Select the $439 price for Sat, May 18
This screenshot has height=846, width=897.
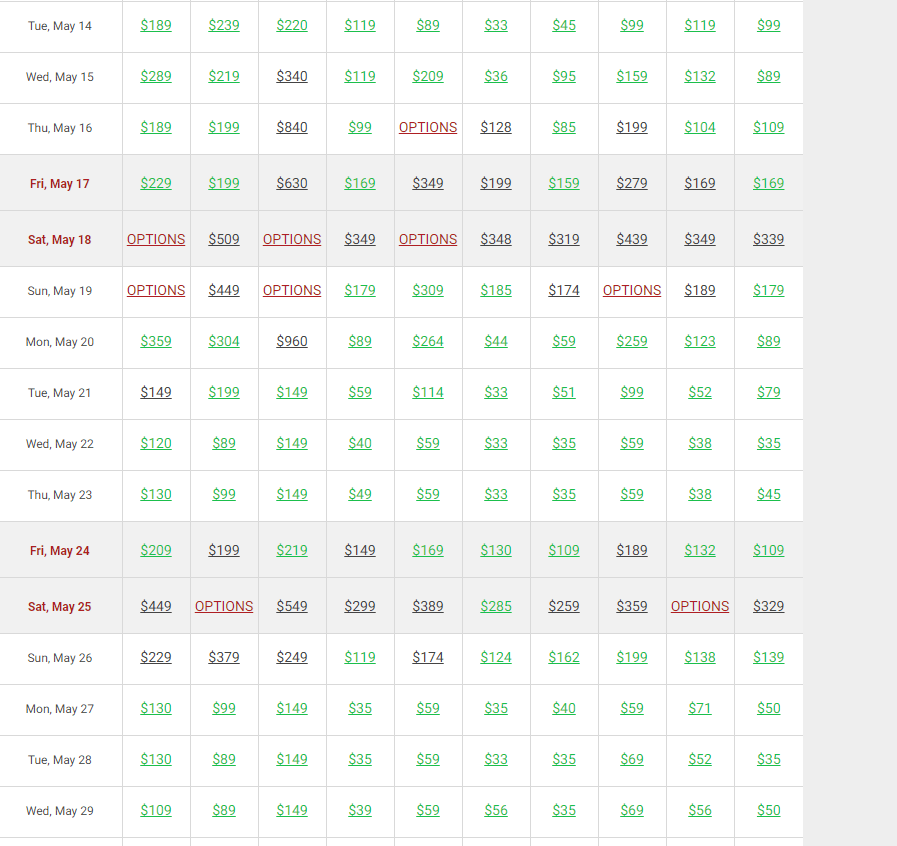point(632,239)
